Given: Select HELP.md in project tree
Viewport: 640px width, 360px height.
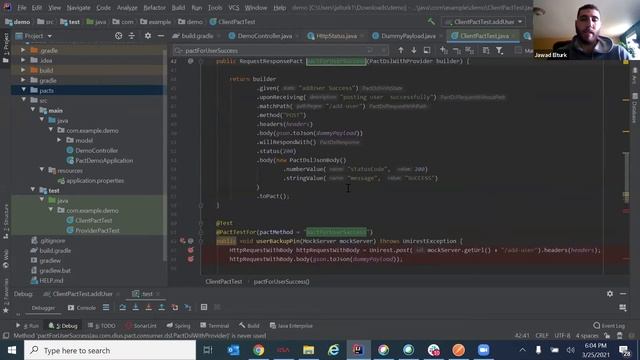Looking at the screenshot, I should pos(51,280).
